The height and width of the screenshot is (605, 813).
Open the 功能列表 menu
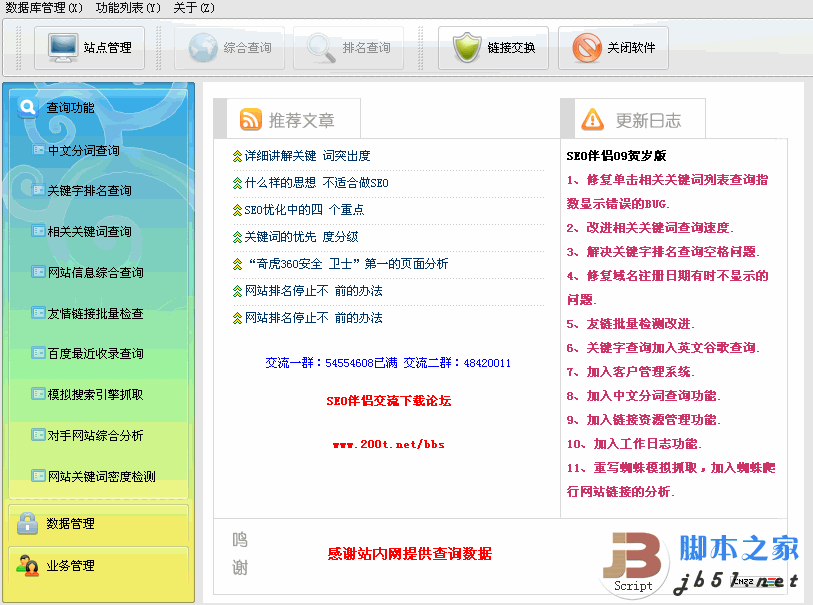(128, 8)
